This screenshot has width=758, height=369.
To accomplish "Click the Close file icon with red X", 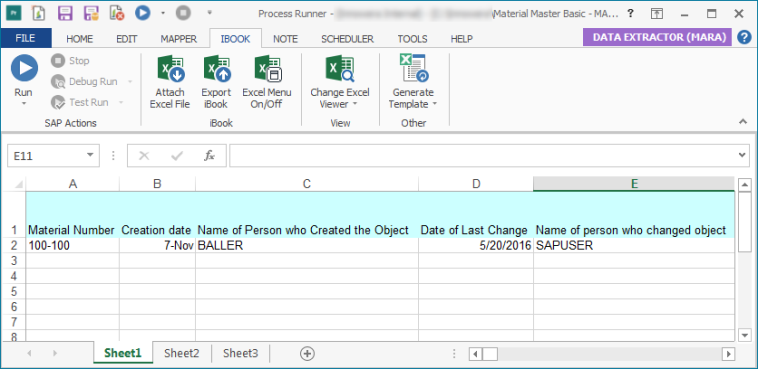I will pyautogui.click(x=117, y=13).
